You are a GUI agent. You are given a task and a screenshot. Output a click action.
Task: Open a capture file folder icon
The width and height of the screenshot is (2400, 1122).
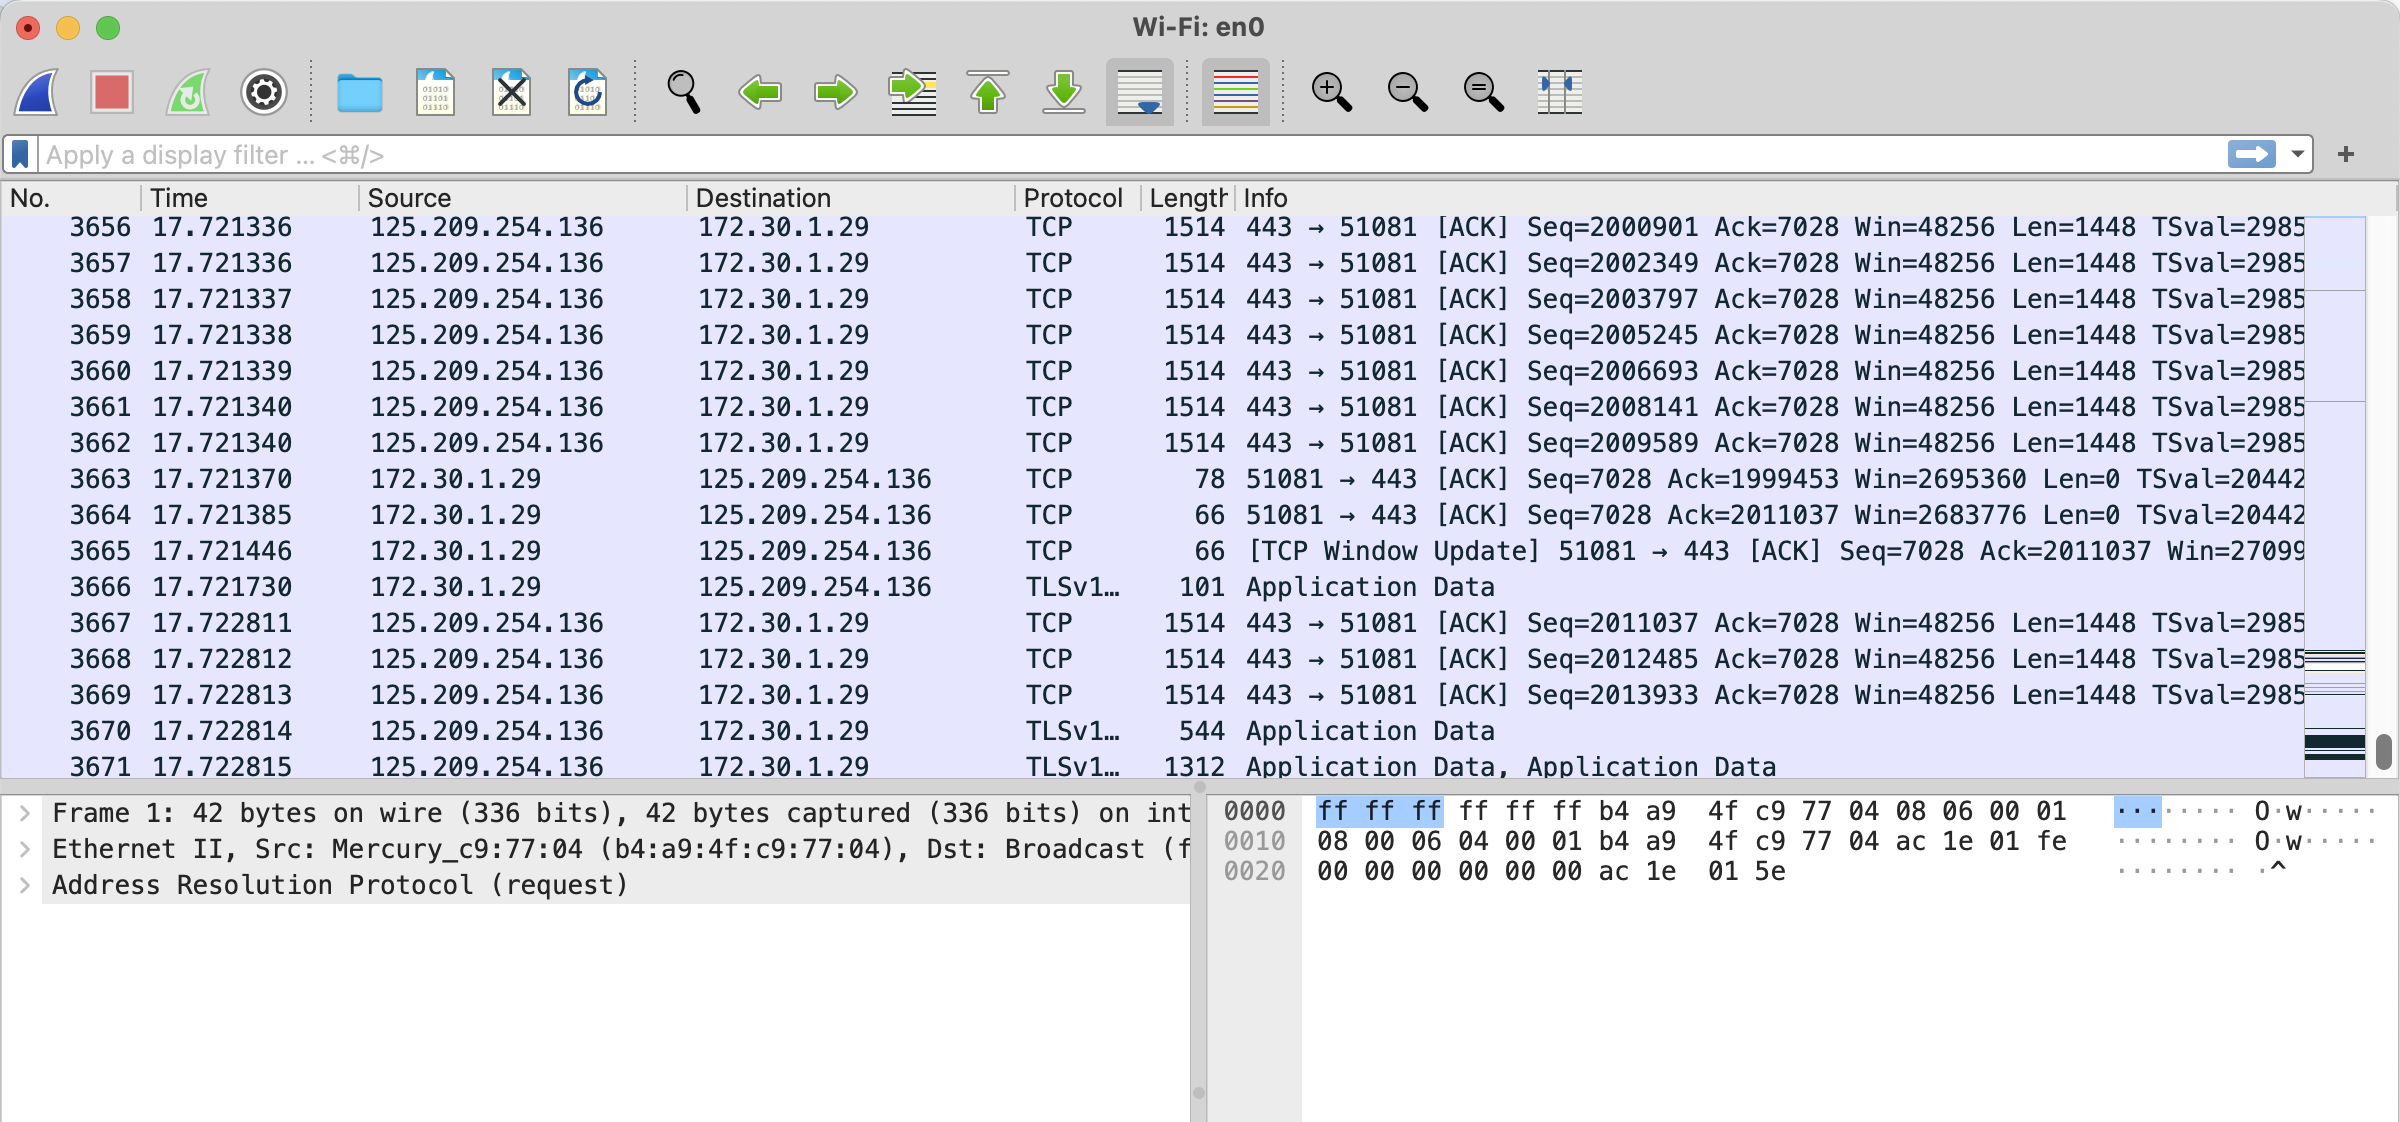(x=359, y=93)
